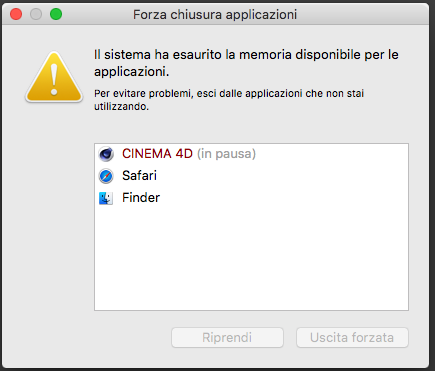This screenshot has height=371, width=435.
Task: Resume the app with the Riprendi button
Action: tap(227, 337)
